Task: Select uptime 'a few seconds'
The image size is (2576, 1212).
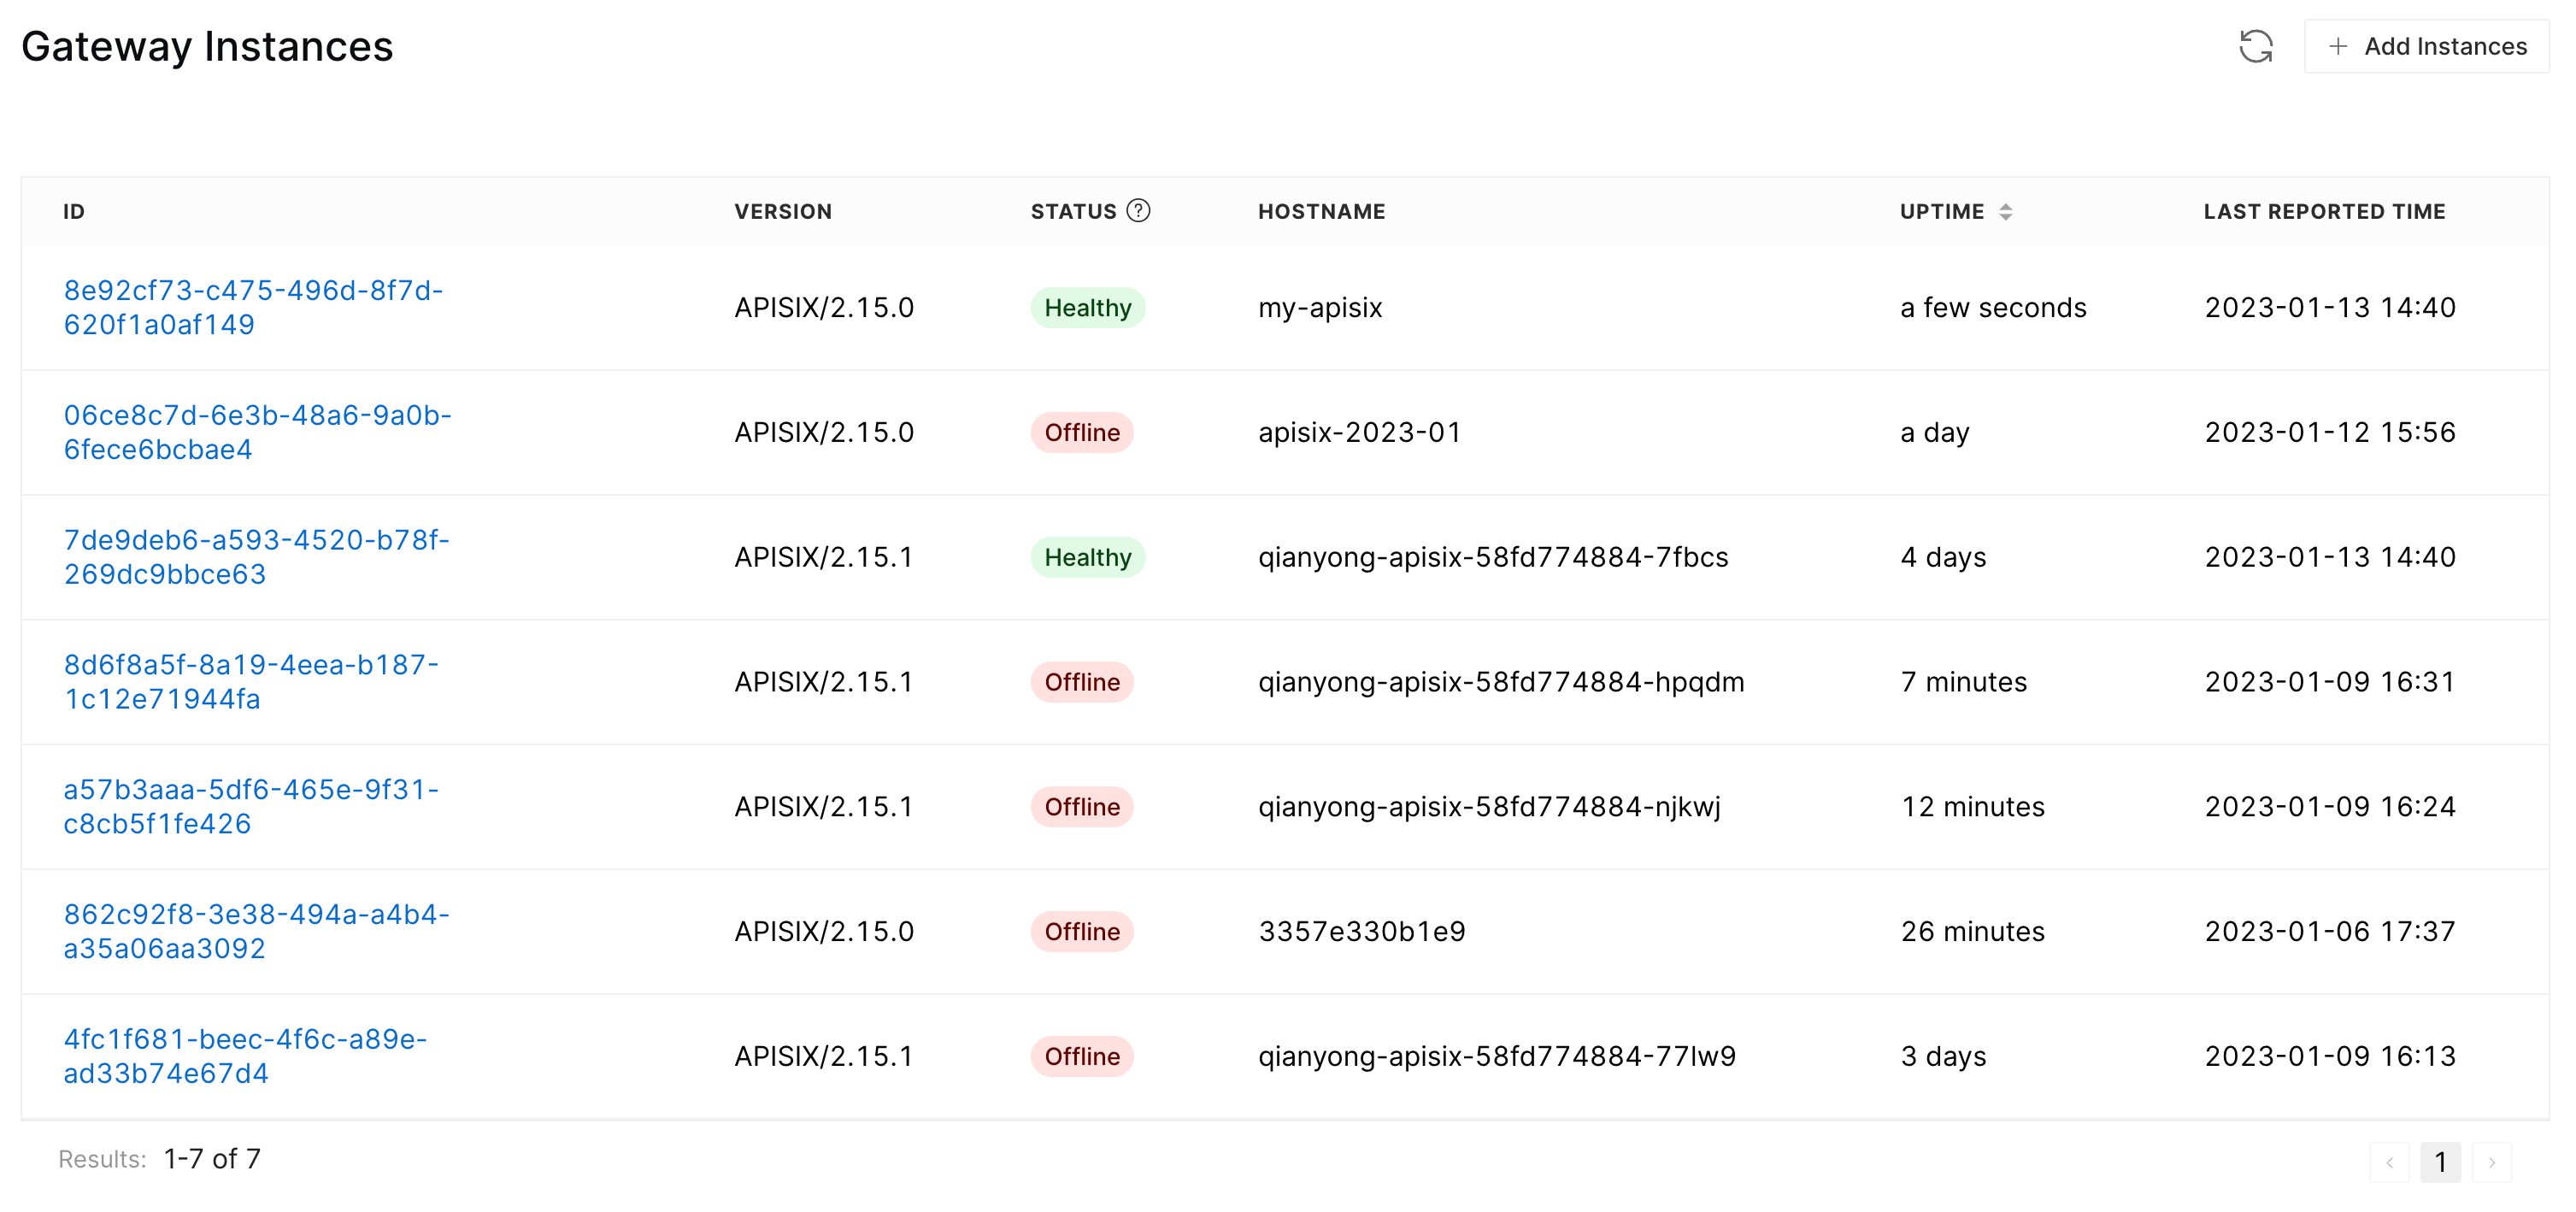Action: pos(1993,308)
